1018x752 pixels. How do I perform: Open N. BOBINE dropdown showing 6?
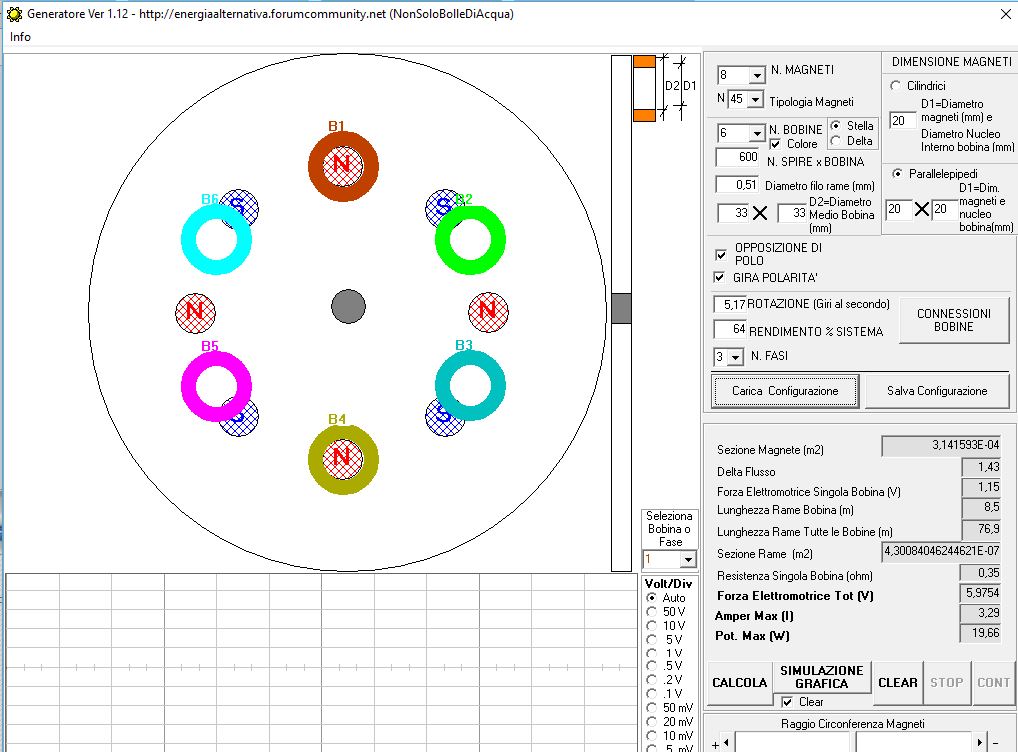pyautogui.click(x=757, y=133)
